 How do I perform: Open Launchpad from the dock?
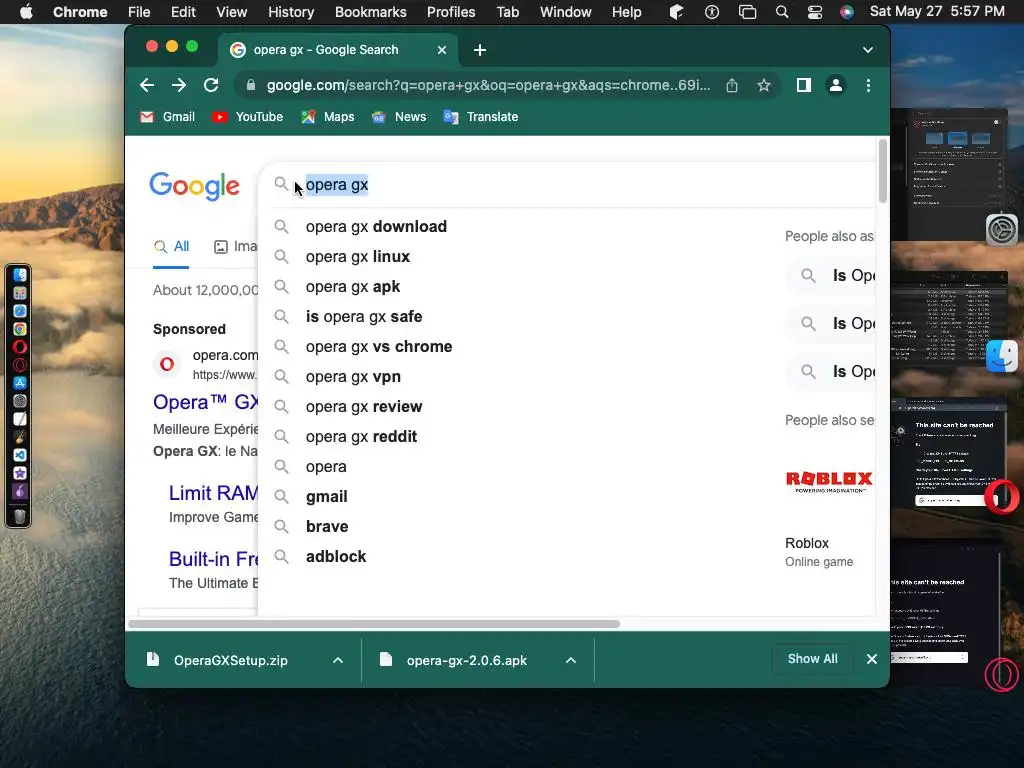(20, 293)
